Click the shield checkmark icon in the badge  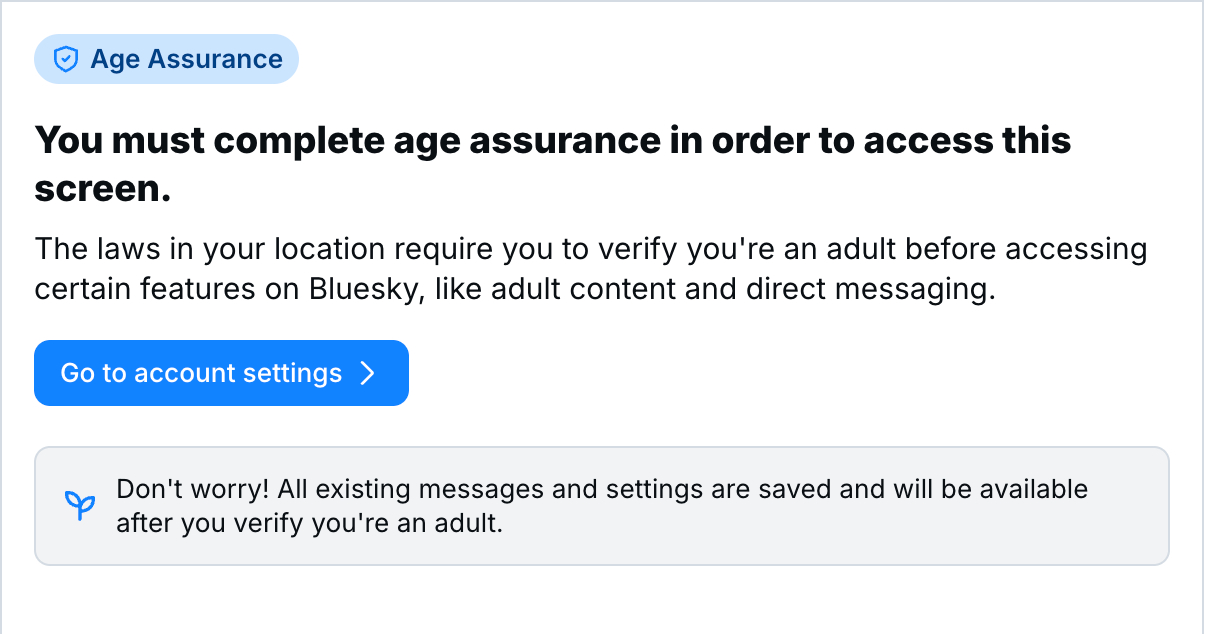[65, 60]
